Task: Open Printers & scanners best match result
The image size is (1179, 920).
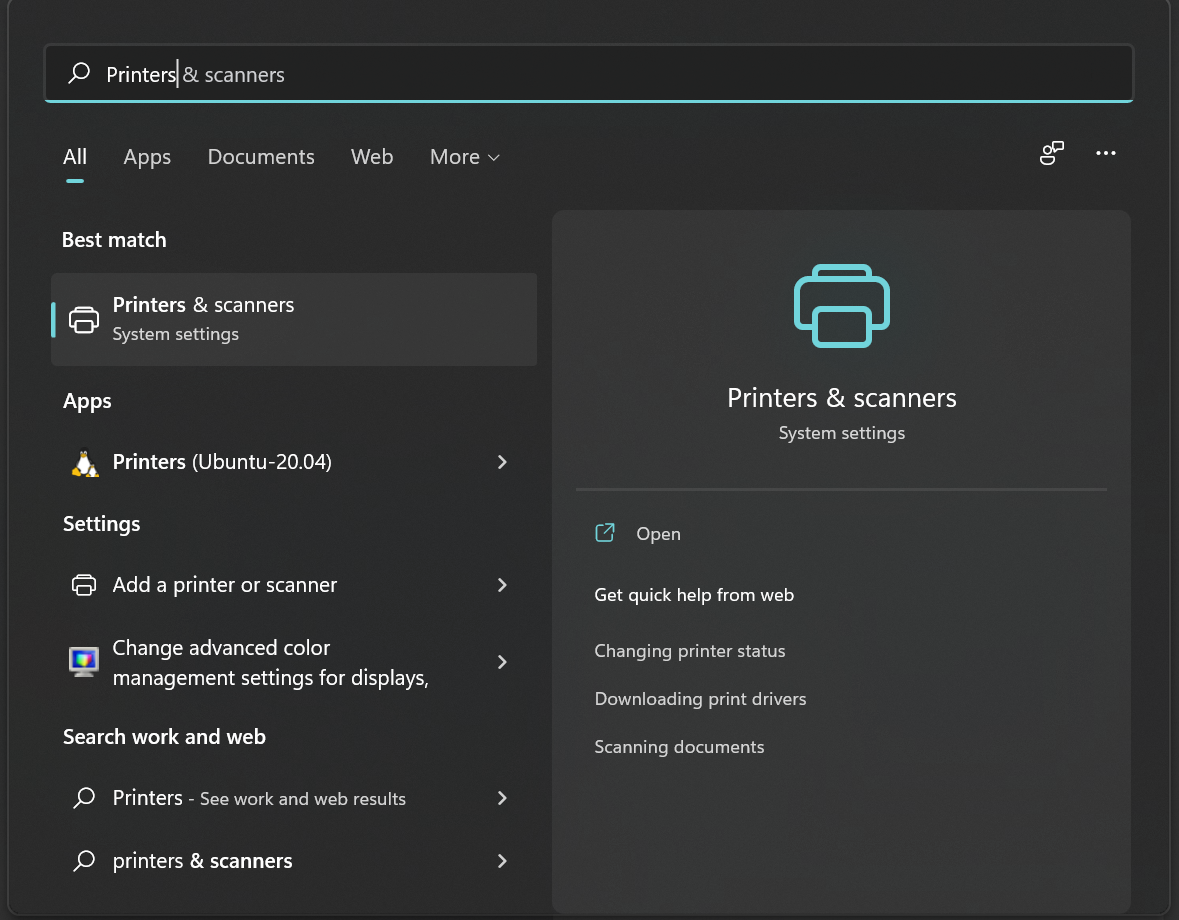Action: point(294,319)
